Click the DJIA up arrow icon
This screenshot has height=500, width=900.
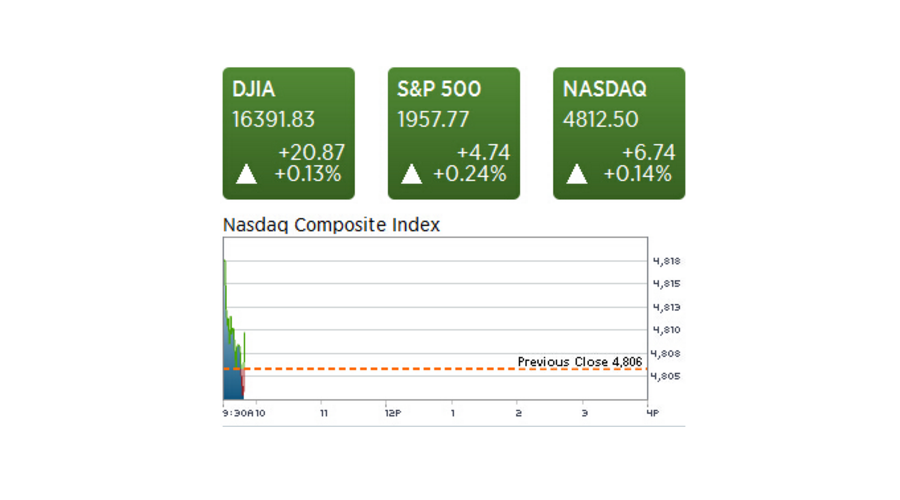246,175
